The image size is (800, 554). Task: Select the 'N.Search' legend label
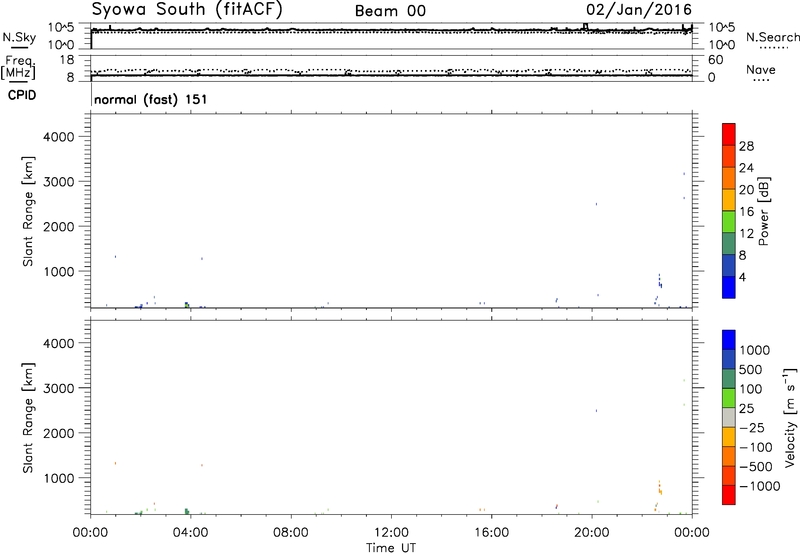pos(772,37)
